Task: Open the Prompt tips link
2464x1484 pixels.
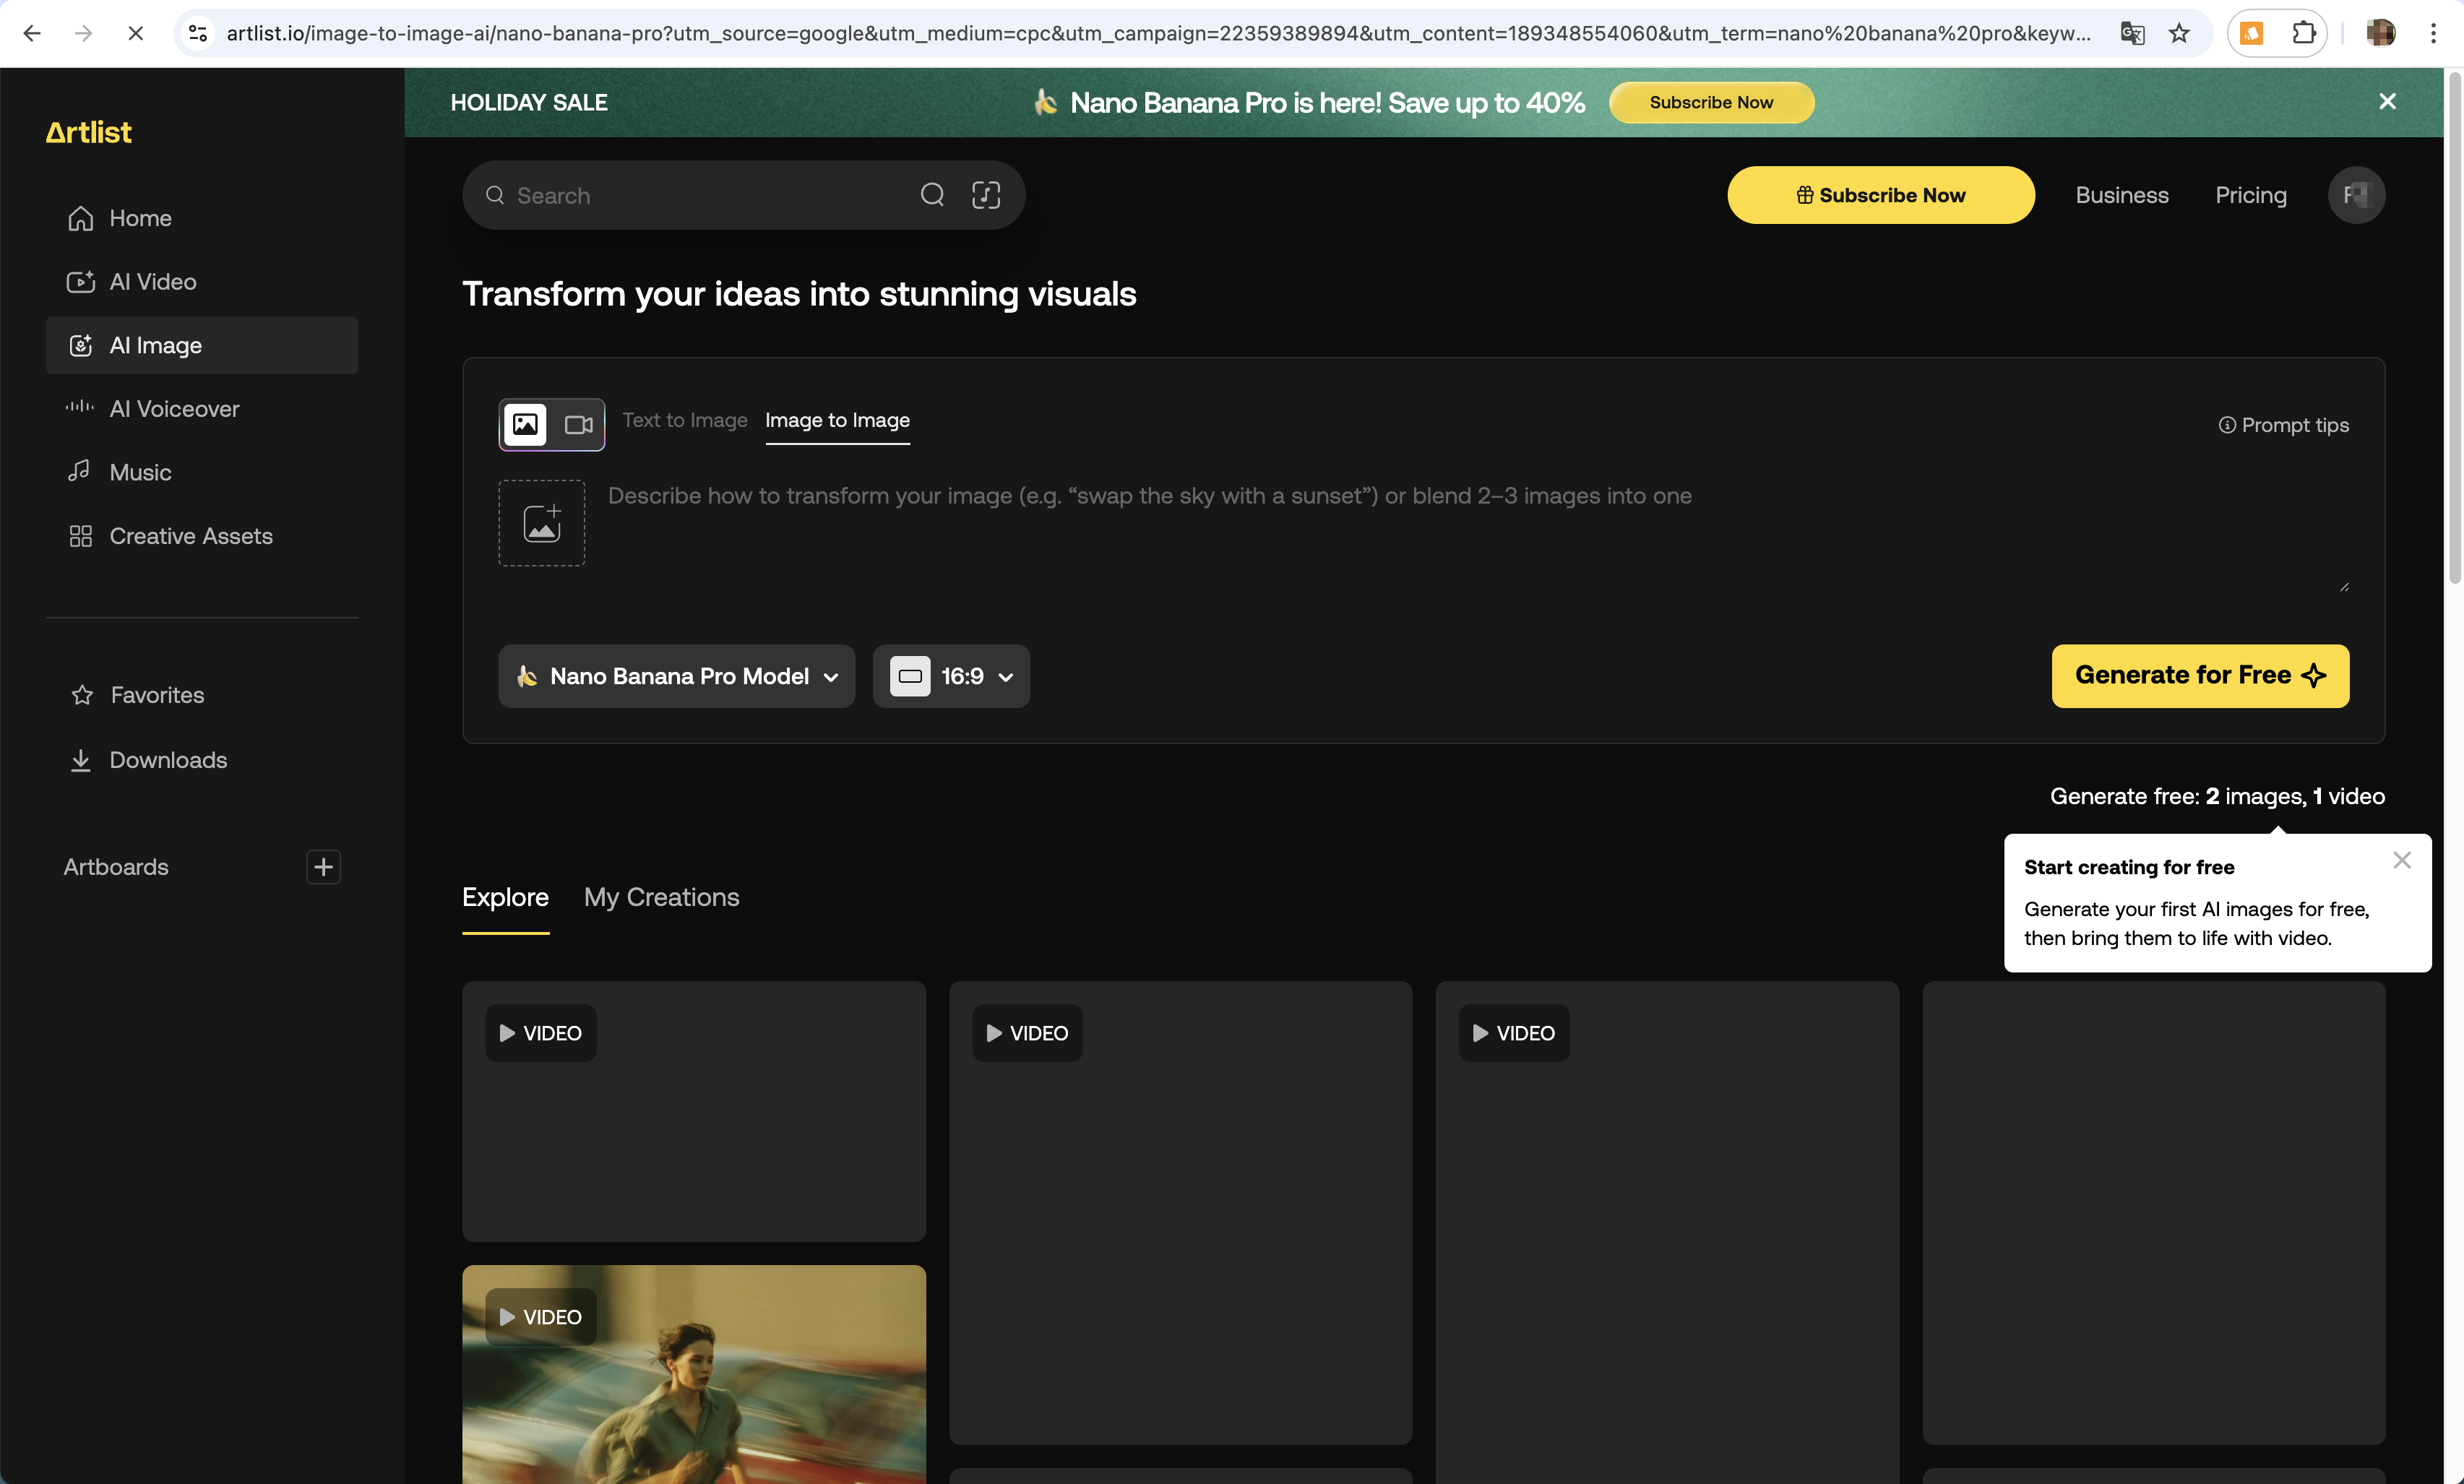Action: [2283, 425]
